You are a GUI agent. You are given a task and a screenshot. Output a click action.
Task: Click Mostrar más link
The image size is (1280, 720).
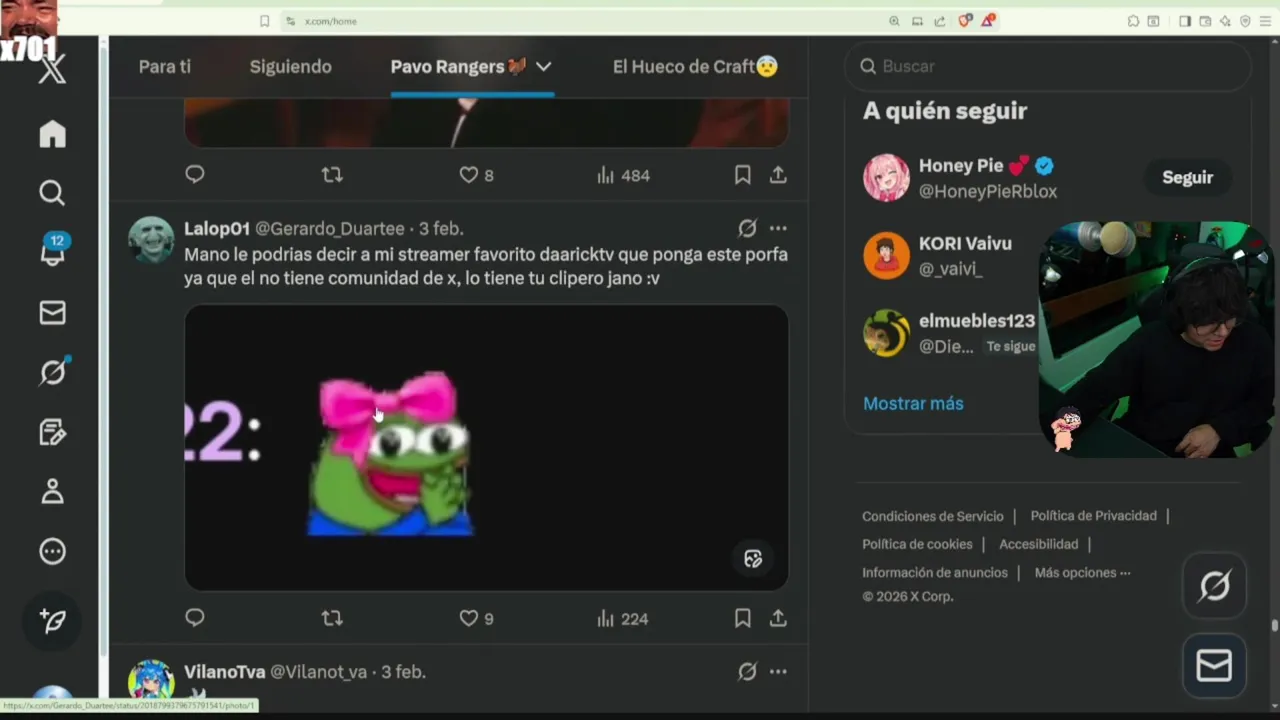(x=913, y=404)
